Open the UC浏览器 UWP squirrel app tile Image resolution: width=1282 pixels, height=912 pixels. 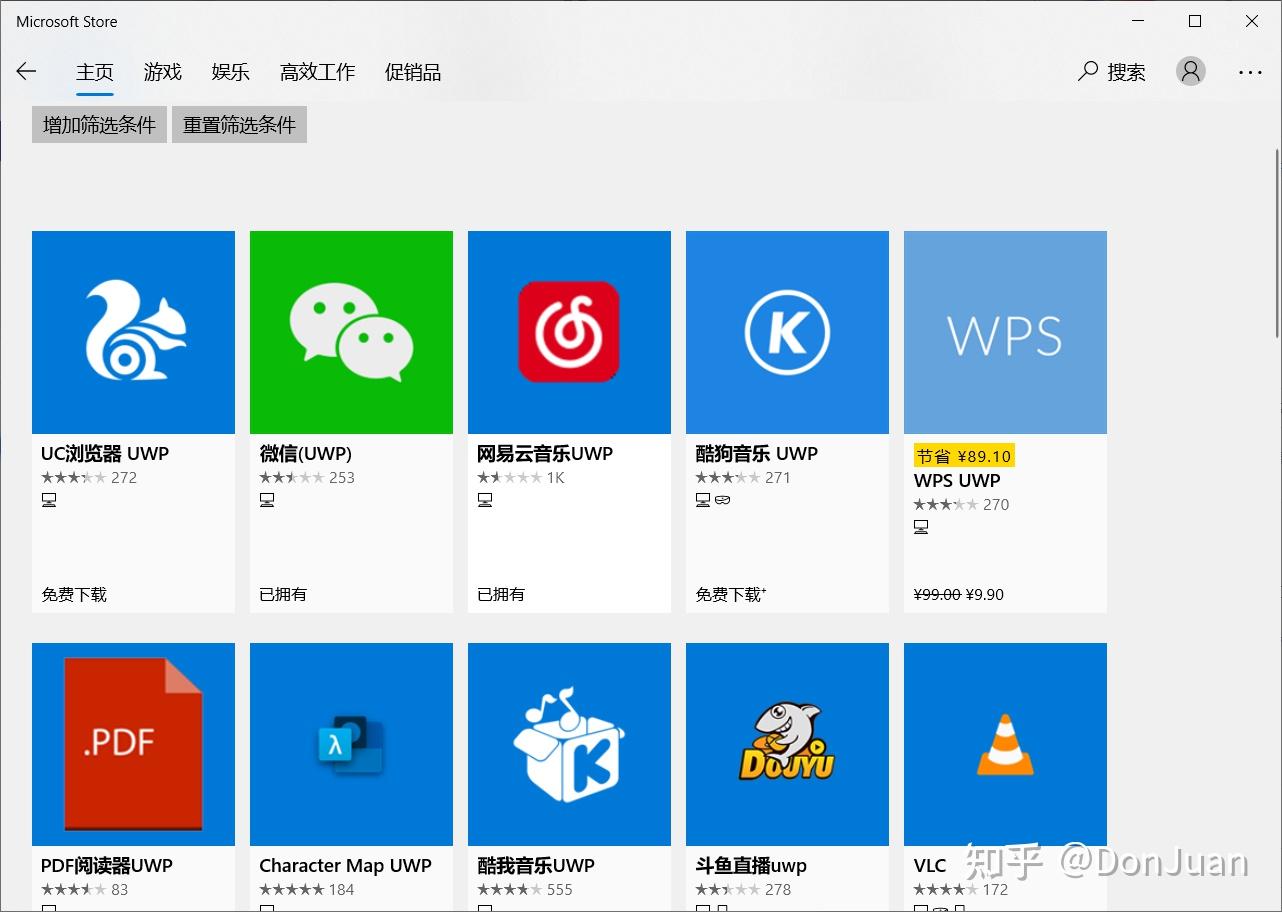click(133, 332)
